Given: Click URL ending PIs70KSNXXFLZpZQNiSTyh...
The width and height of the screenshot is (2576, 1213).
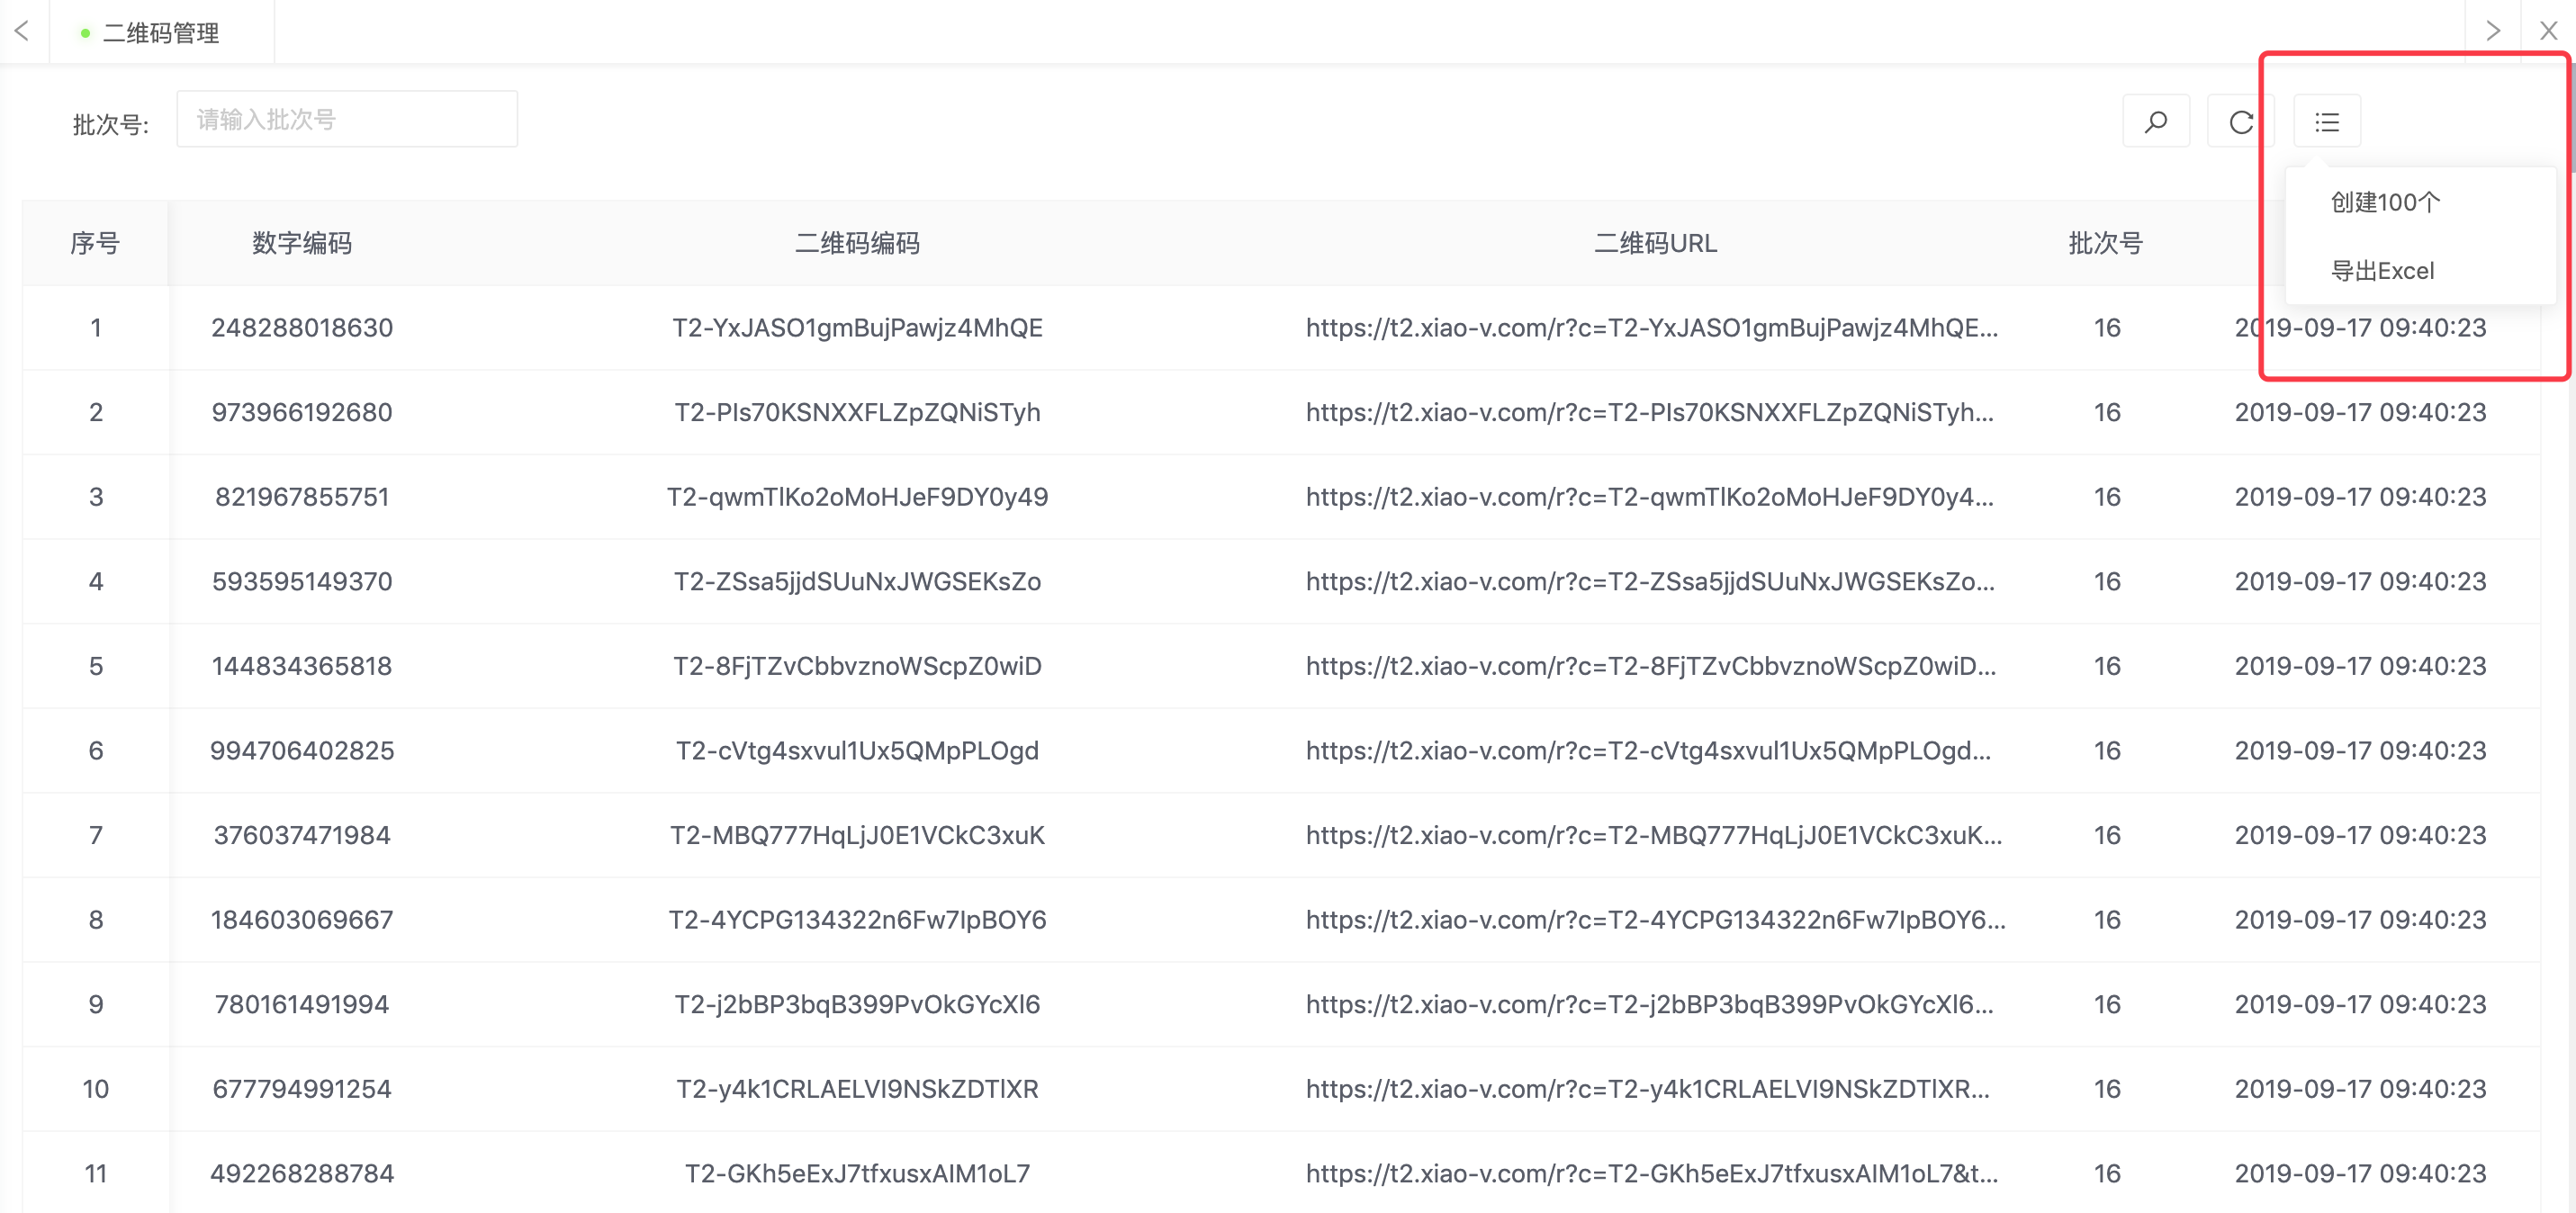Looking at the screenshot, I should click(1650, 412).
